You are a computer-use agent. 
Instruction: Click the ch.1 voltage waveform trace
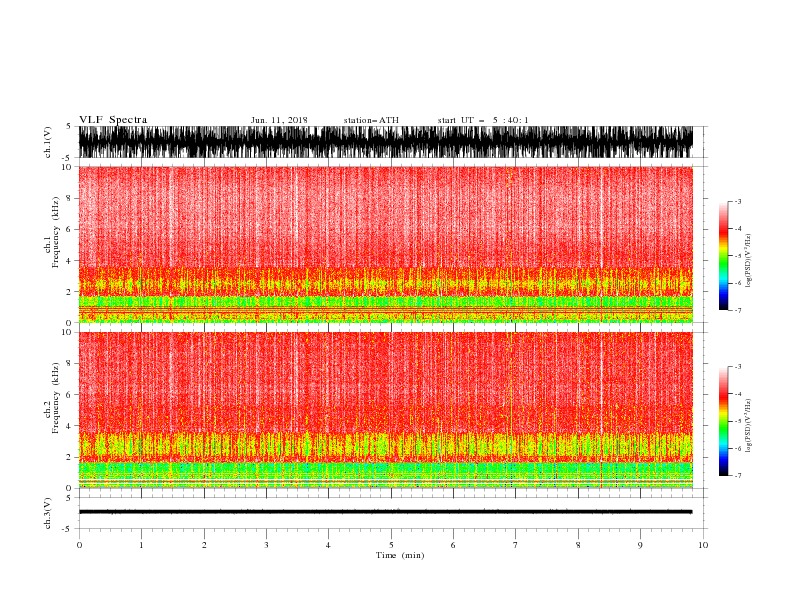coord(386,142)
